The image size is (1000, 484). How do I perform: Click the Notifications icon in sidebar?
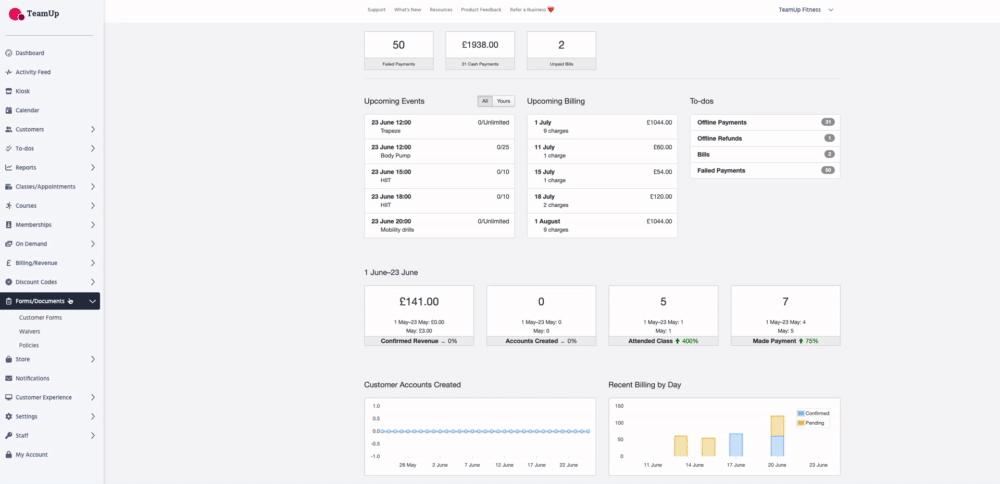(x=9, y=378)
